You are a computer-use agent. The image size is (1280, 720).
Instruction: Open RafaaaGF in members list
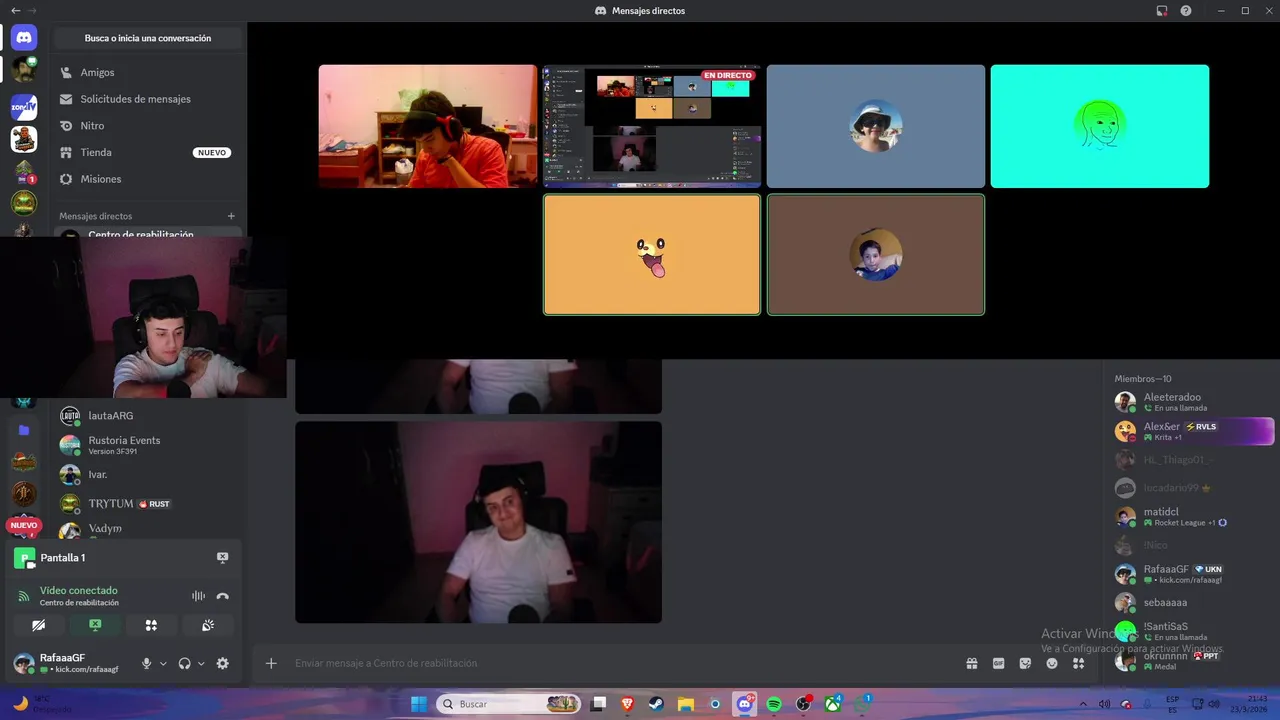pyautogui.click(x=1193, y=574)
